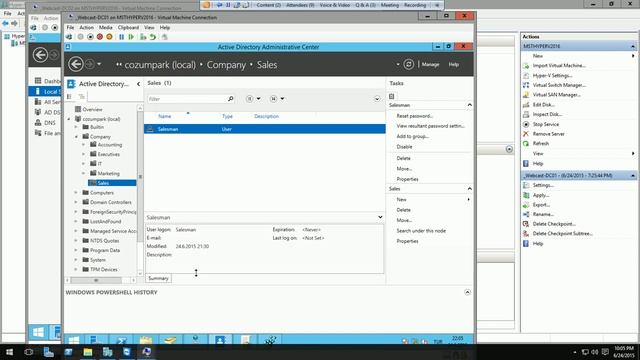
Task: Click Add to group task
Action: coord(413,136)
